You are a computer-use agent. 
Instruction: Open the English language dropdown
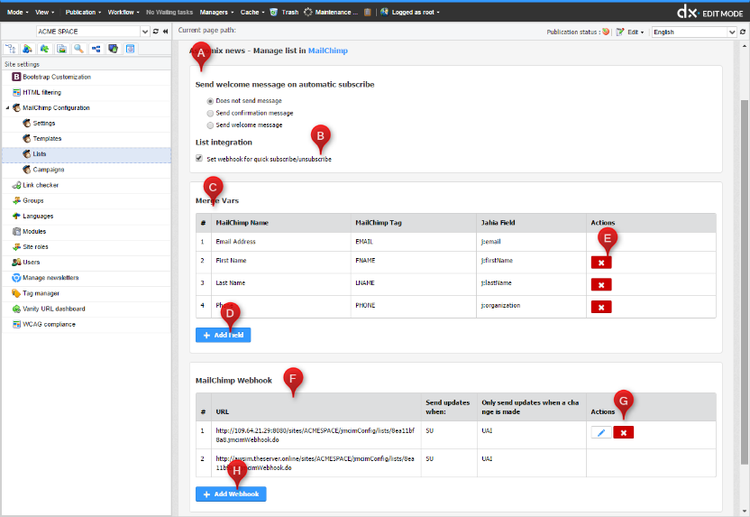(732, 32)
